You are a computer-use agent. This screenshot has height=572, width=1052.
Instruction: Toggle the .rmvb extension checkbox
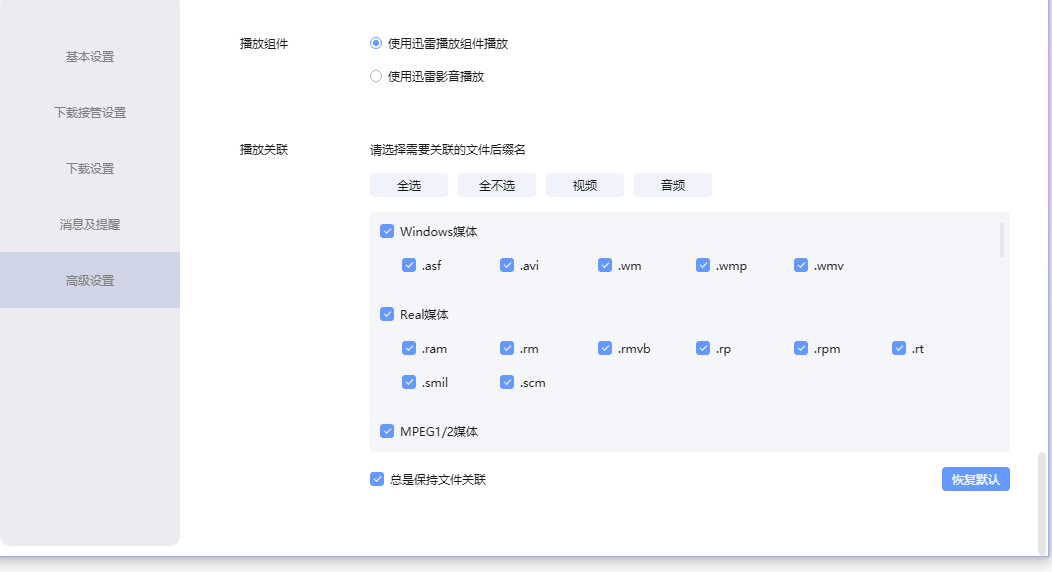pyautogui.click(x=605, y=348)
